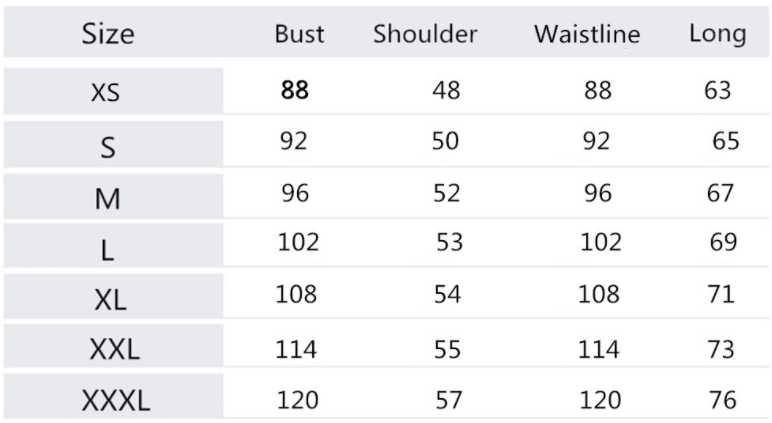Click the Long column header
This screenshot has width=772, height=423.
(x=717, y=34)
